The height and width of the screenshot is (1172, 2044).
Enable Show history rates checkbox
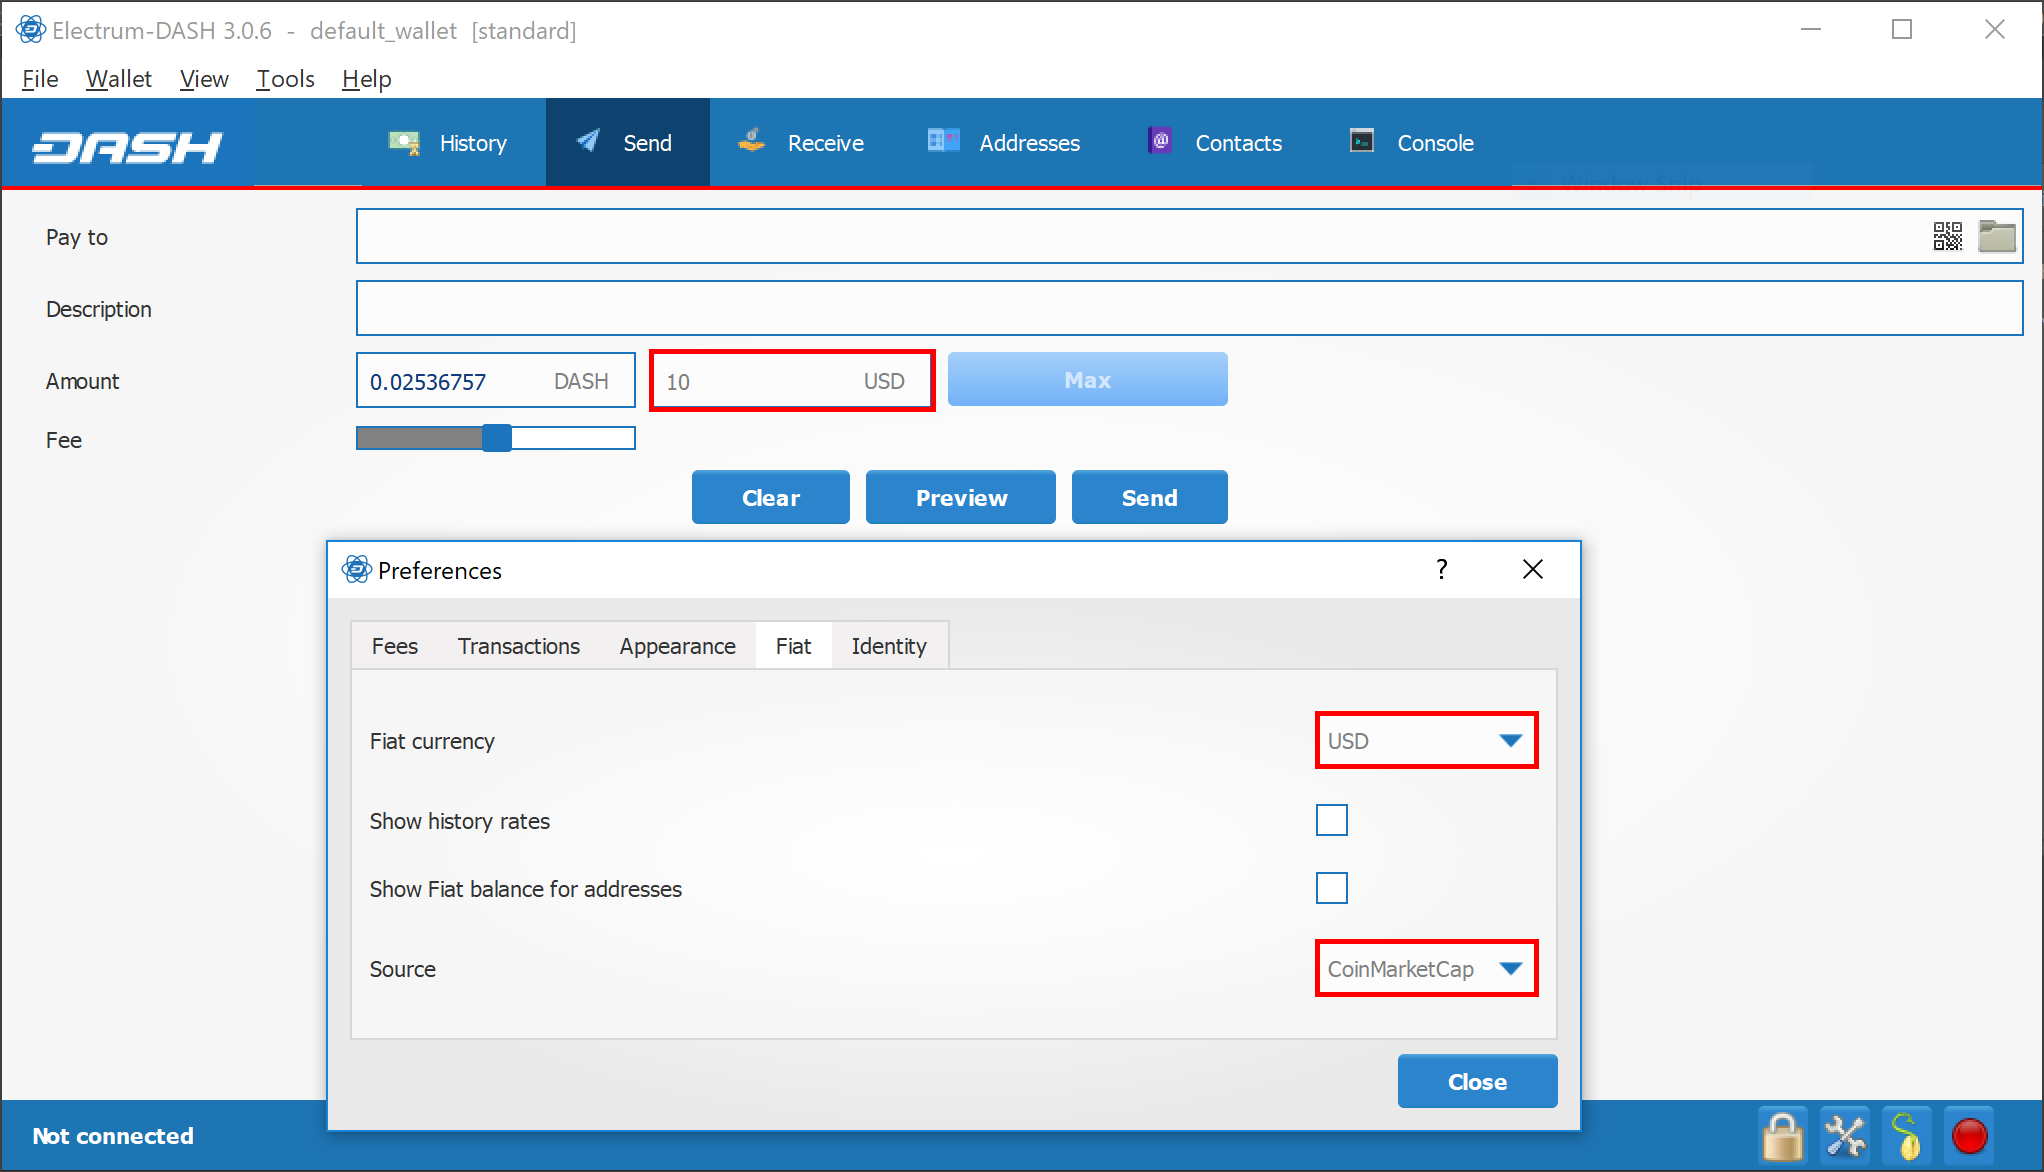1331,820
